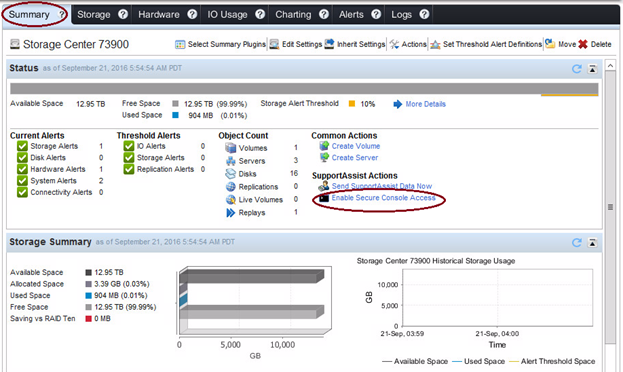Click the Enable Secure Console Access link
623x372 pixels.
pyautogui.click(x=383, y=198)
